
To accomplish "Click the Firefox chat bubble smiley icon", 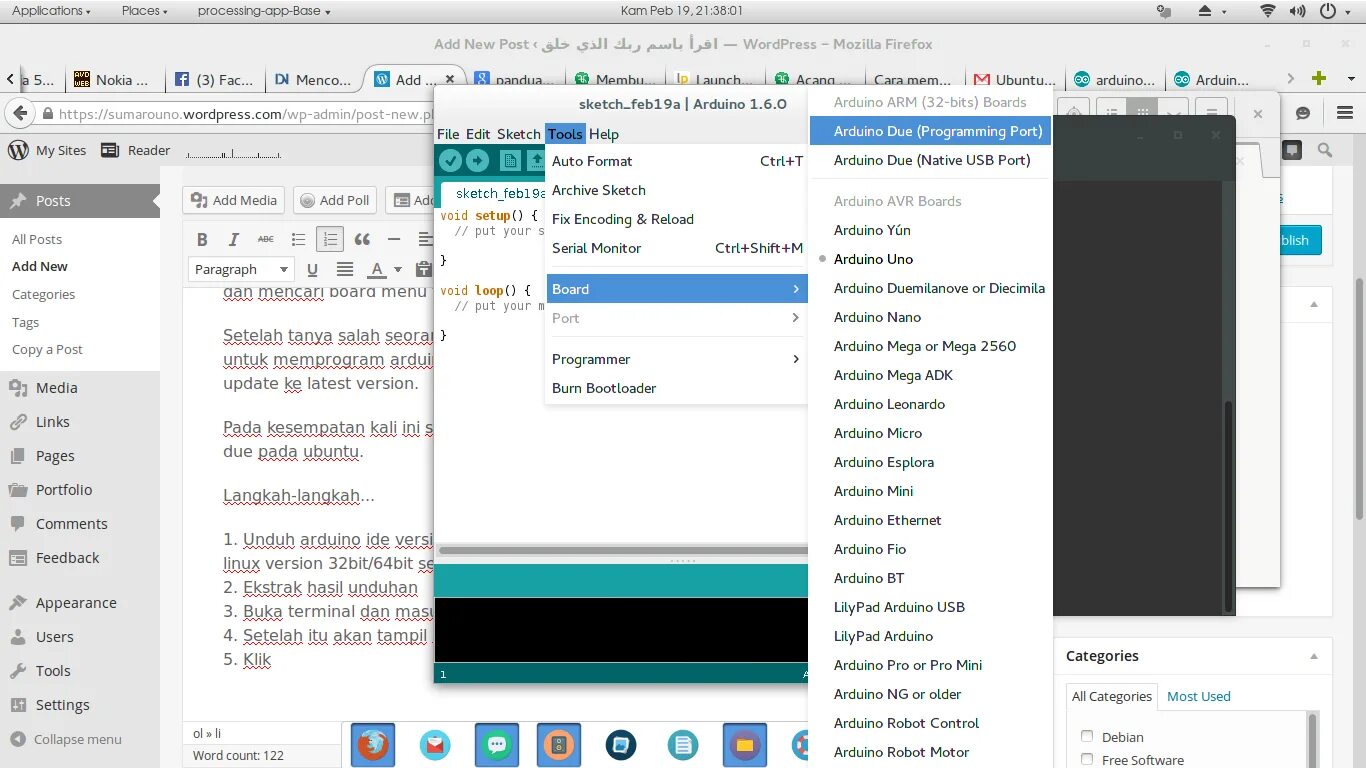I will coord(1303,113).
